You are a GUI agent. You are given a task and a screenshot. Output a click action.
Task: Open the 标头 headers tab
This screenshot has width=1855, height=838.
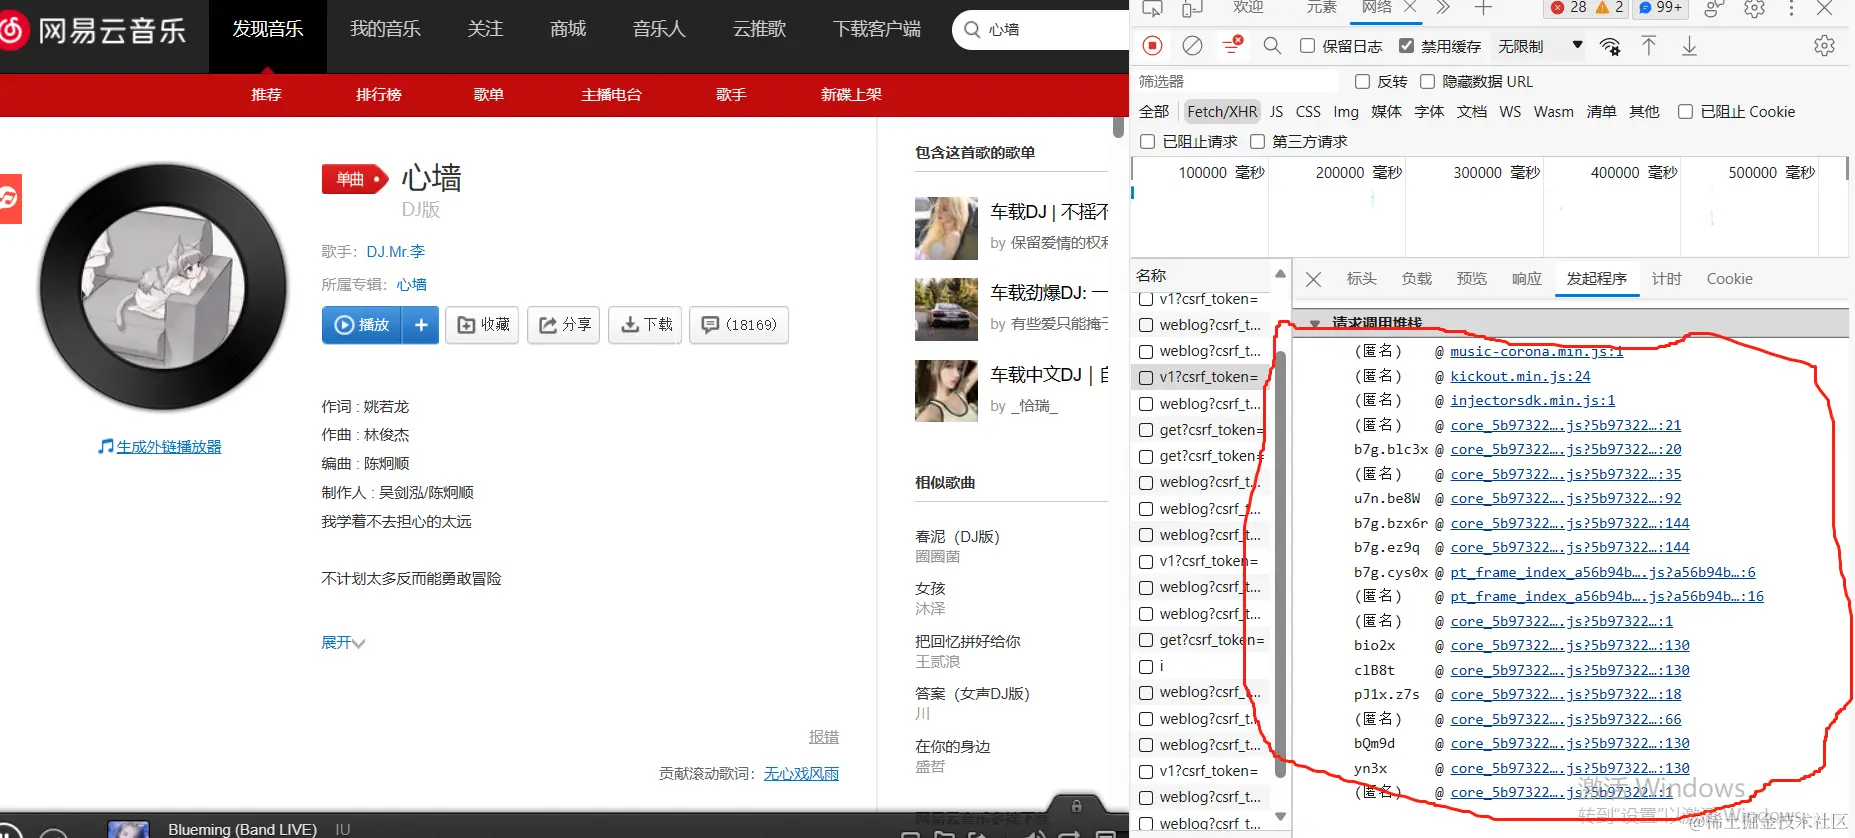coord(1361,279)
